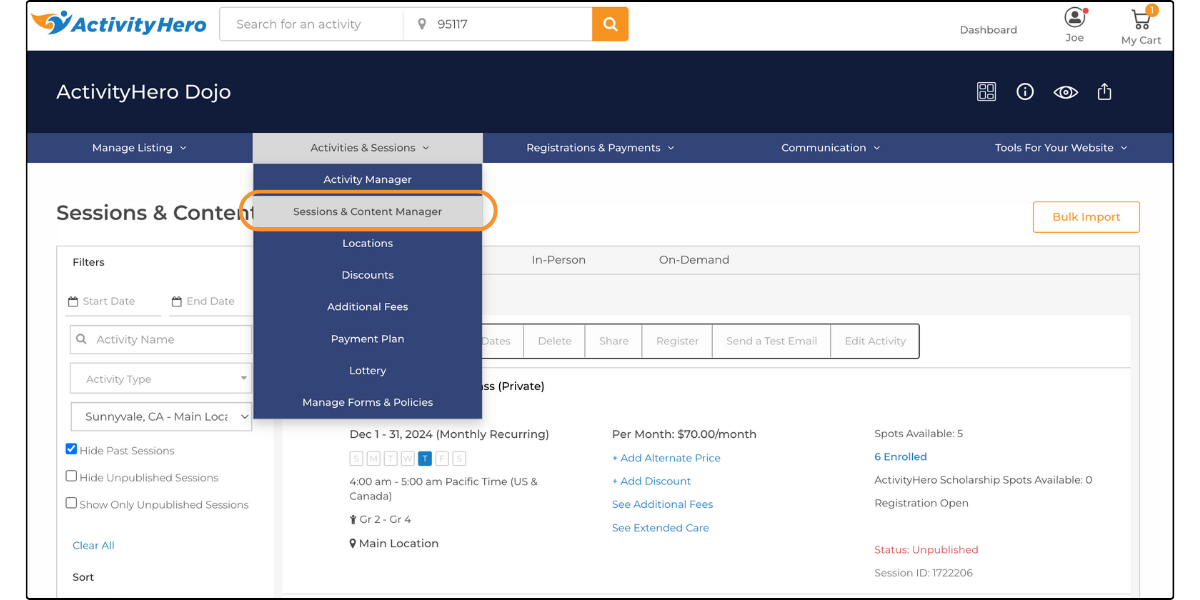Click the Bulk Import button
Image resolution: width=1200 pixels, height=600 pixels.
[x=1086, y=217]
